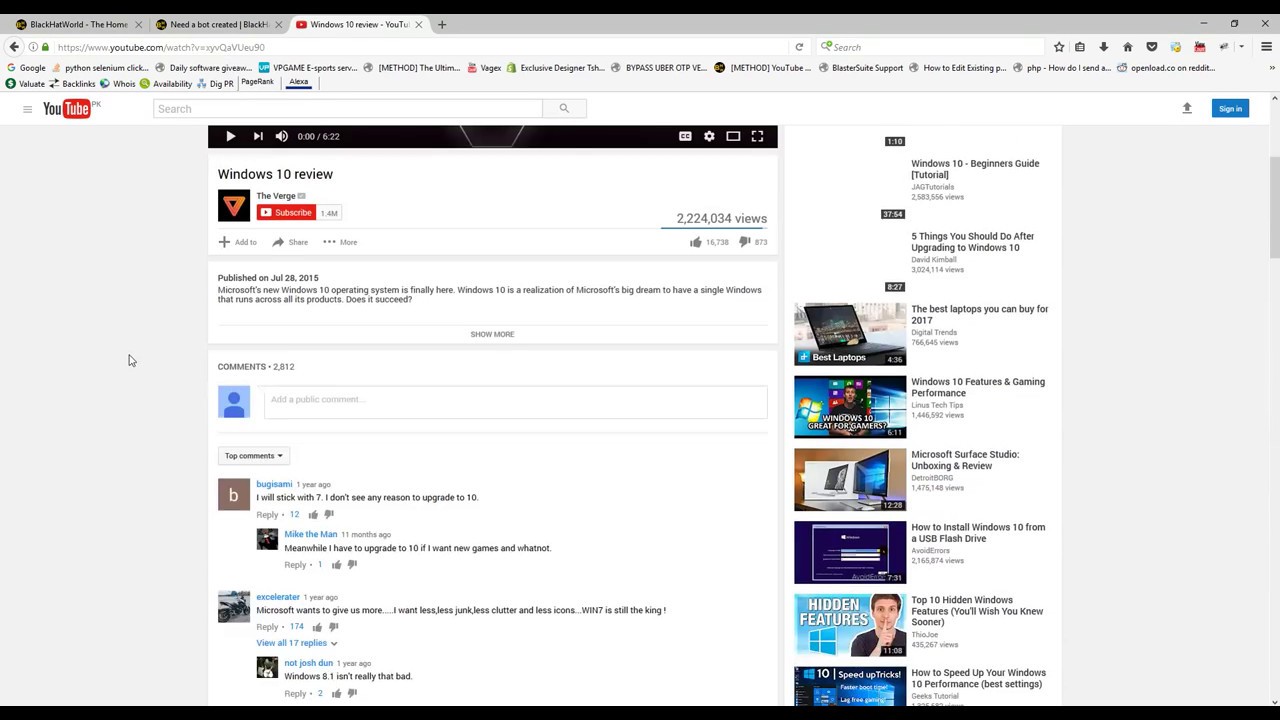Subscribe to The Verge channel

[x=286, y=212]
